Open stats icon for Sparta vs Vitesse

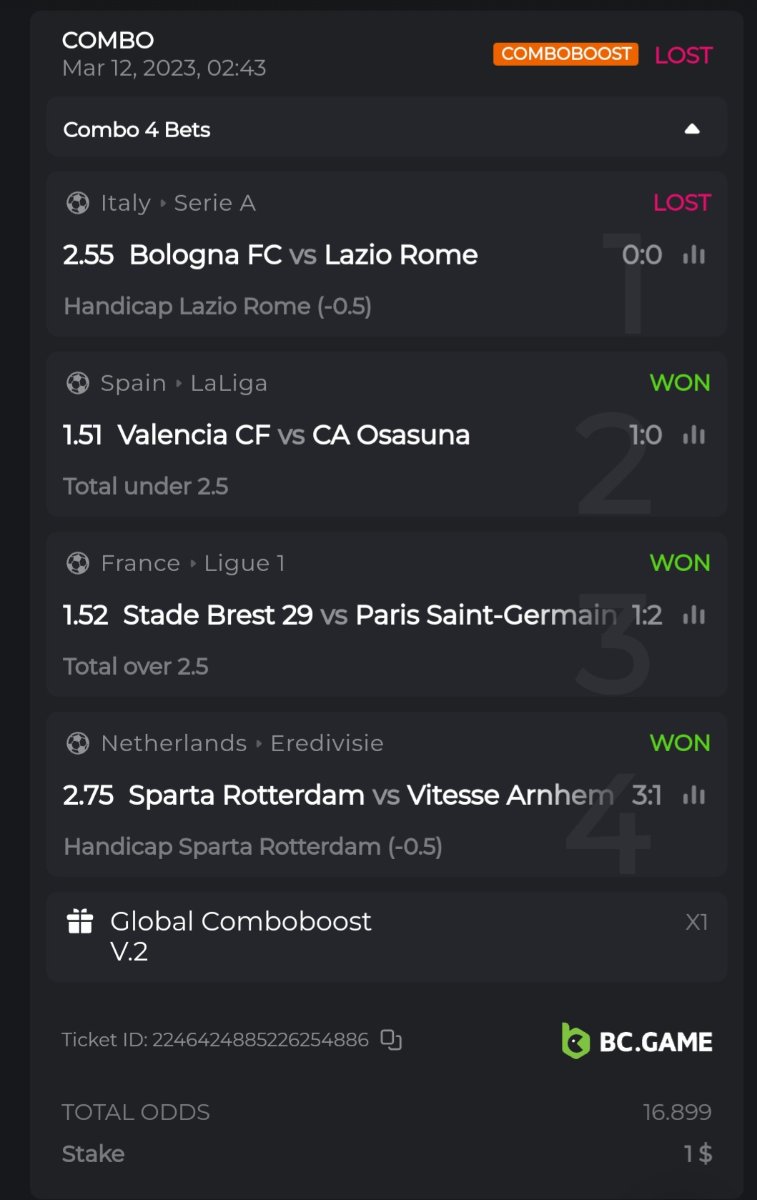tap(693, 795)
